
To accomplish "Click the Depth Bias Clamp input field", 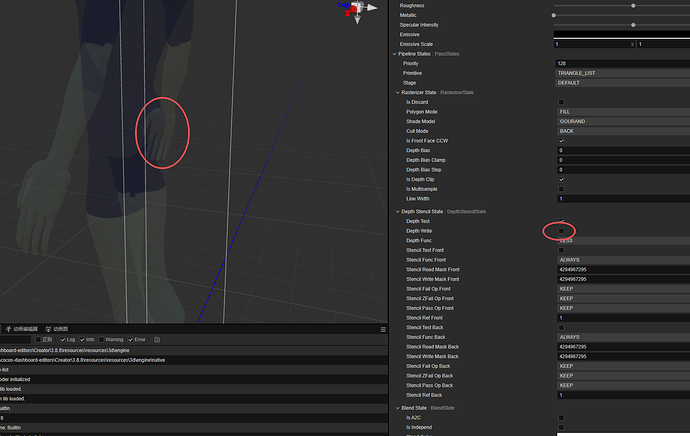I will [x=624, y=160].
